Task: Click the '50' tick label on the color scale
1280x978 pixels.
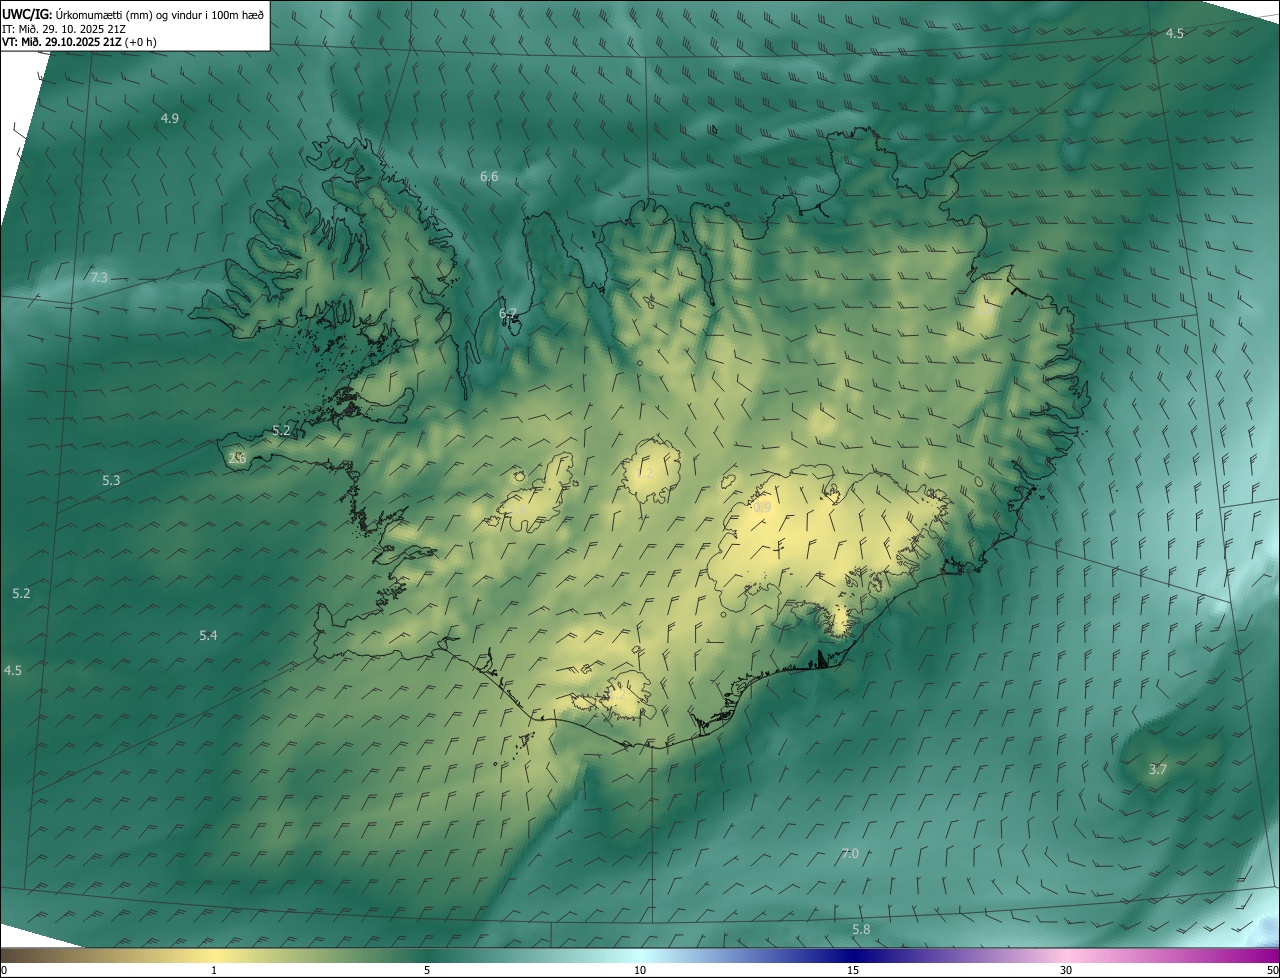Action: coord(1272,971)
